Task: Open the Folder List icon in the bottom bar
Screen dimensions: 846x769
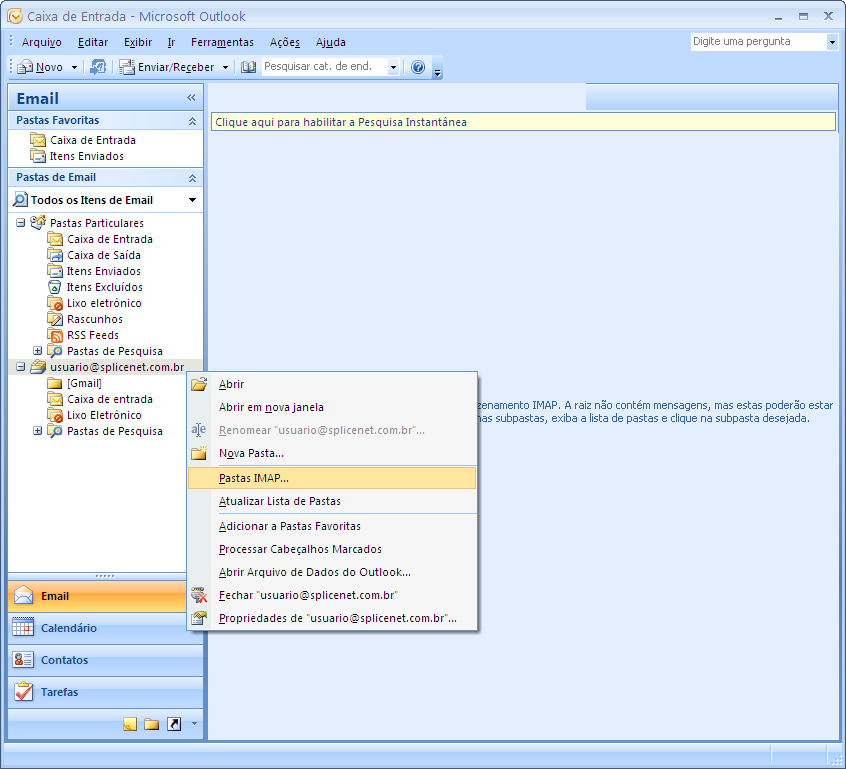Action: [x=152, y=724]
